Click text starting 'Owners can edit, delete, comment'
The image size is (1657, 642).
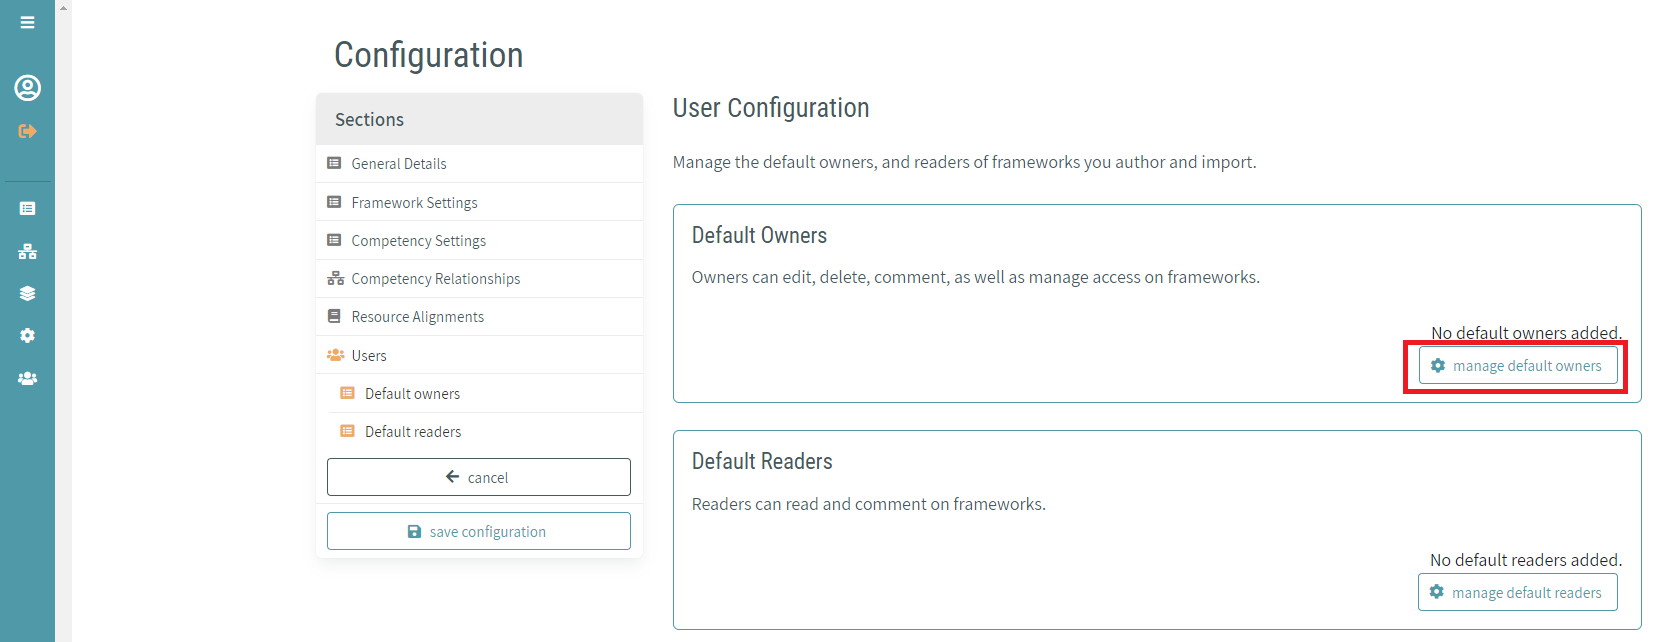pos(975,277)
